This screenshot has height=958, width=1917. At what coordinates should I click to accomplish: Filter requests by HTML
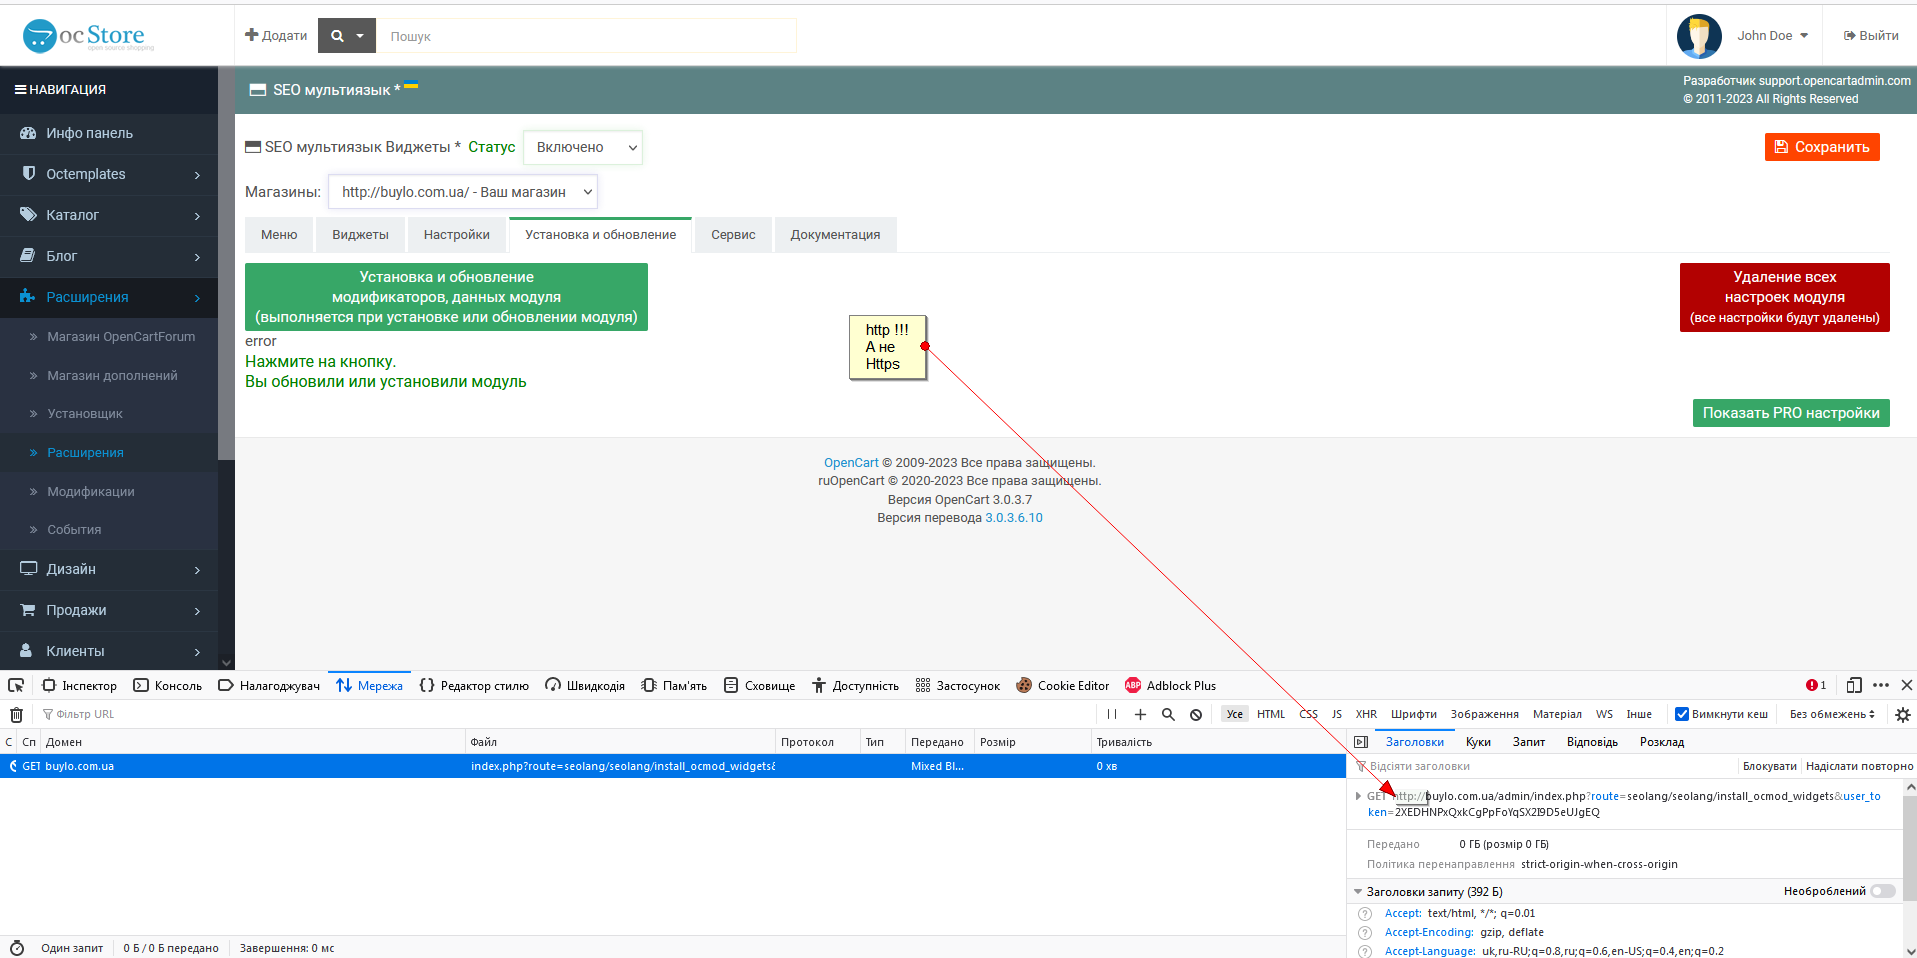(1271, 714)
